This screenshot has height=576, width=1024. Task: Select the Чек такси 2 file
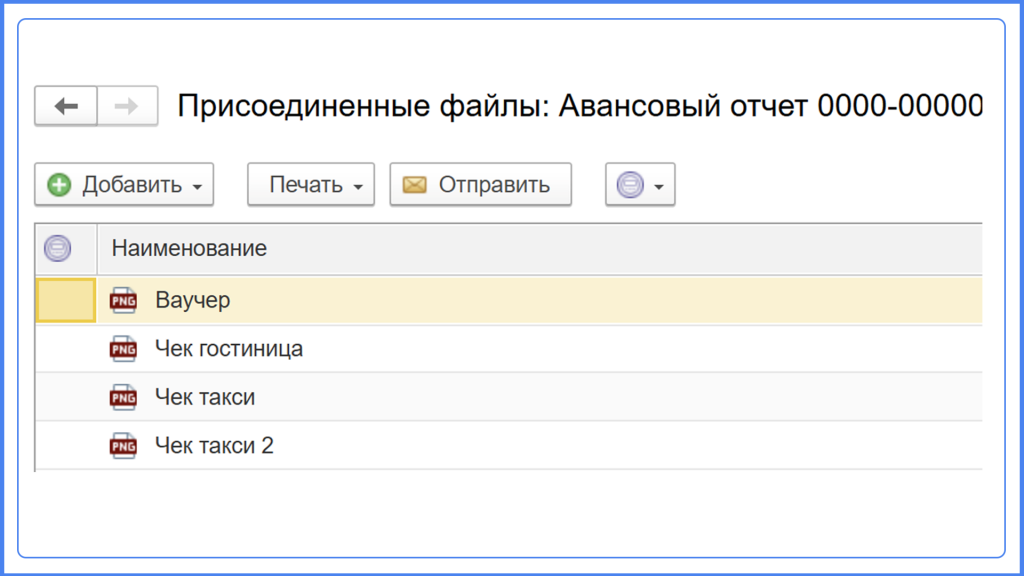(214, 445)
